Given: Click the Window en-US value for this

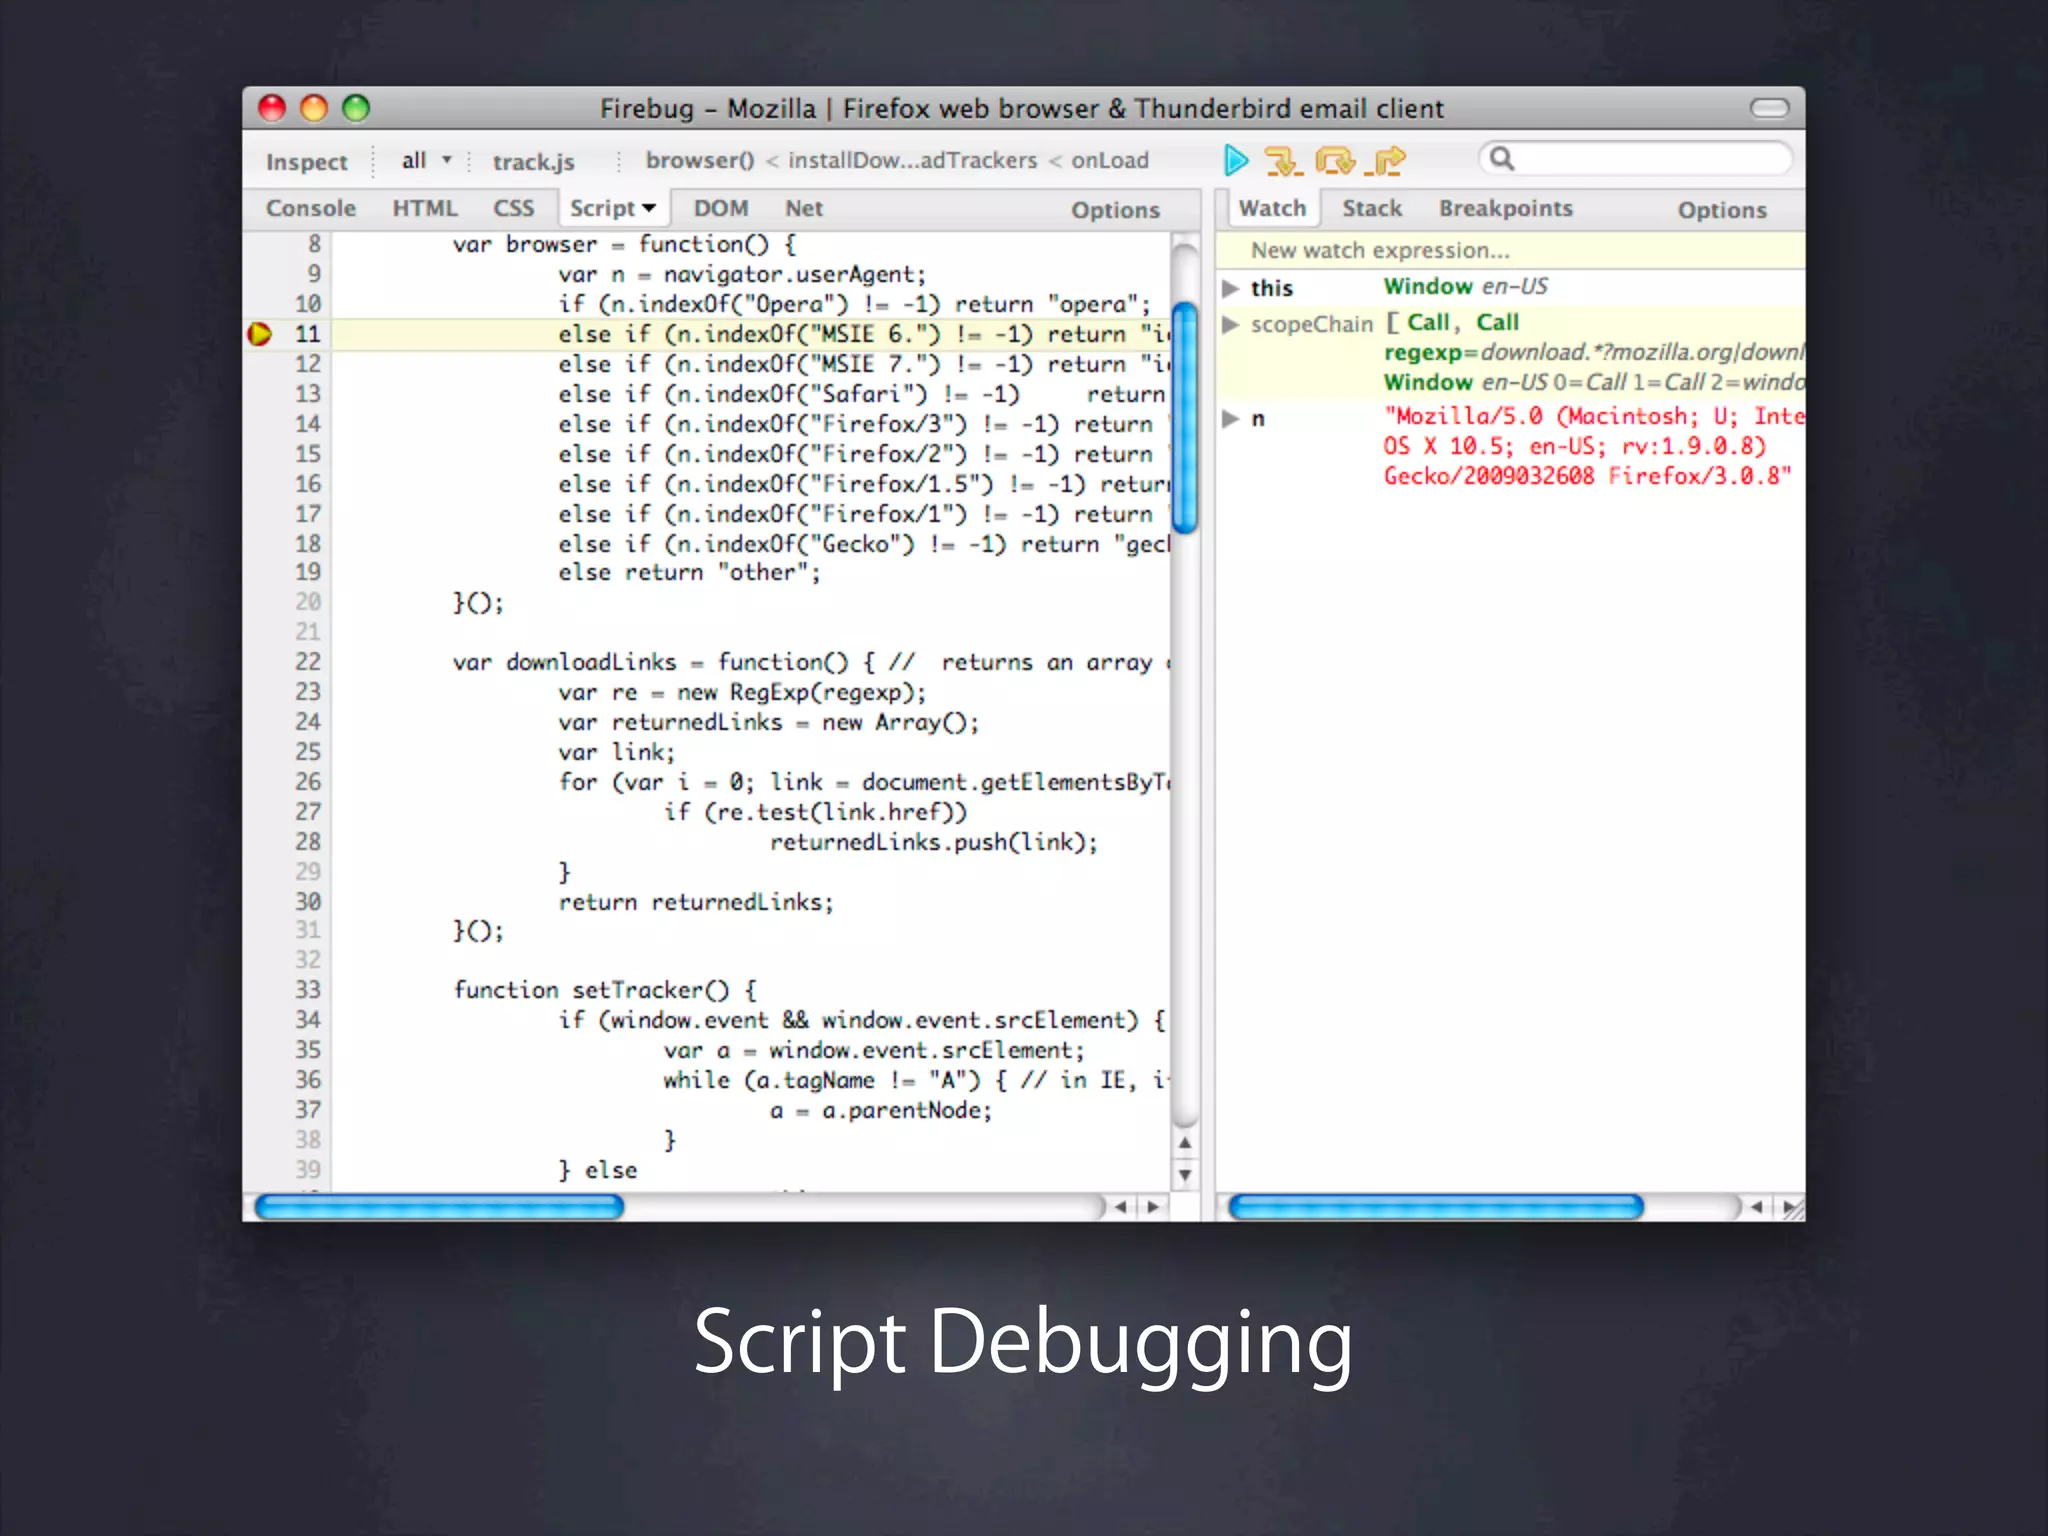Looking at the screenshot, I should click(x=1465, y=287).
